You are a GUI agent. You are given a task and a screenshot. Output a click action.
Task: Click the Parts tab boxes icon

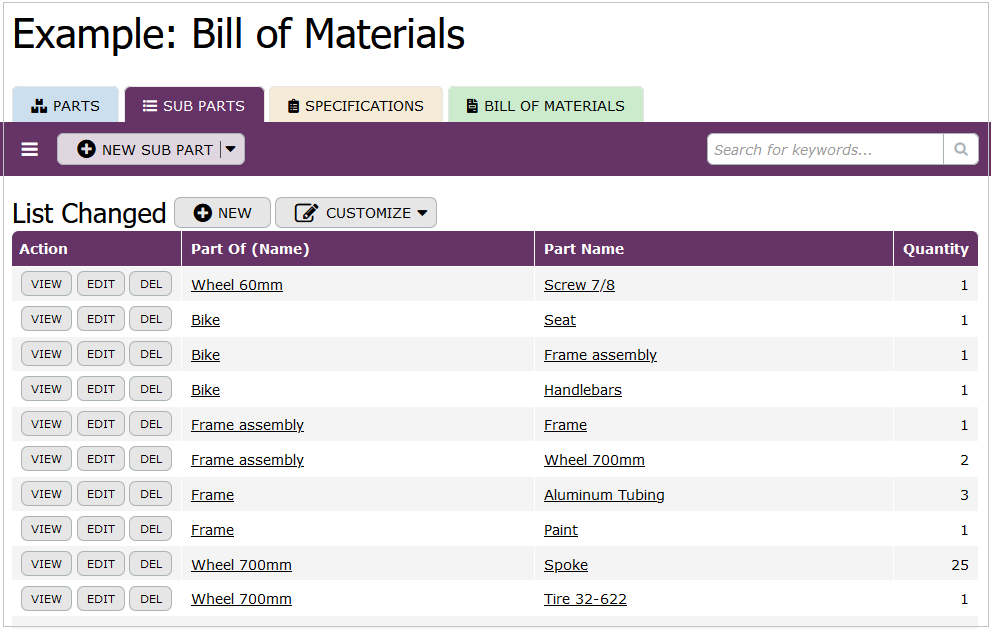(40, 106)
